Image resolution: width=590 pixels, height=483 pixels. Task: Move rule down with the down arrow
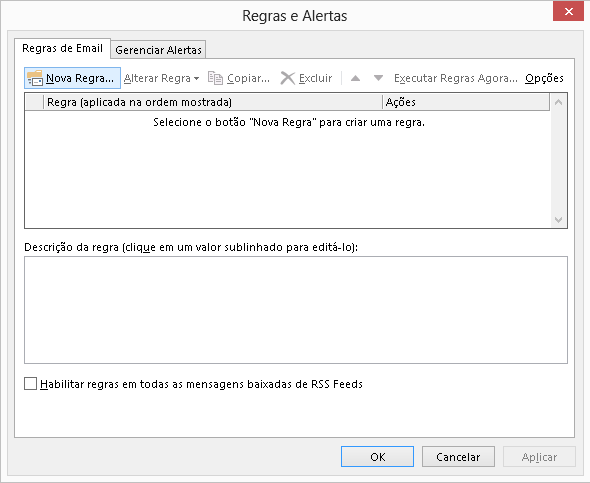tap(378, 78)
